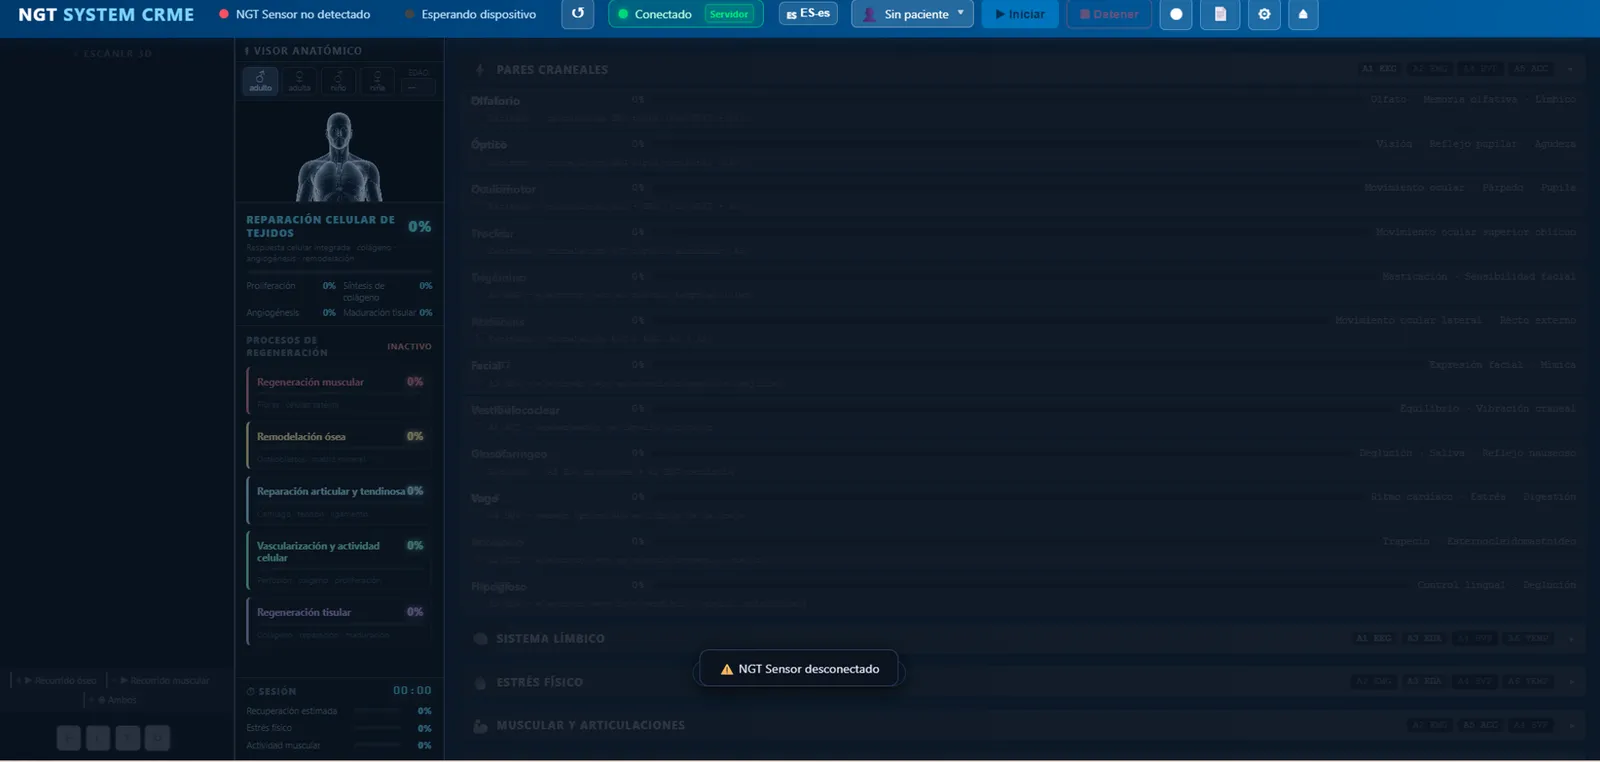Screen dimensions: 1600x762
Task: Open the Sin paciente patient dropdown
Action: point(912,14)
